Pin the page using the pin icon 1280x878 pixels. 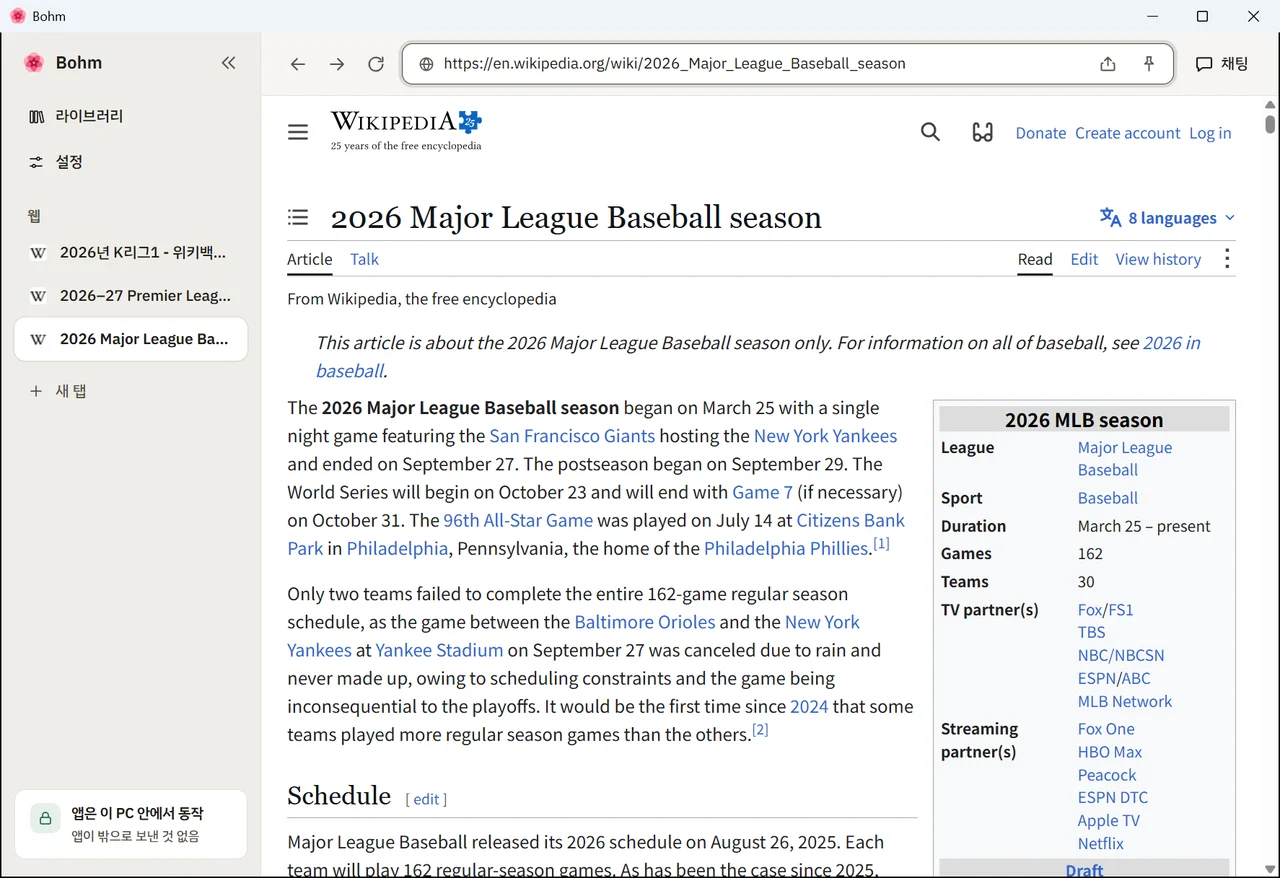[1149, 64]
